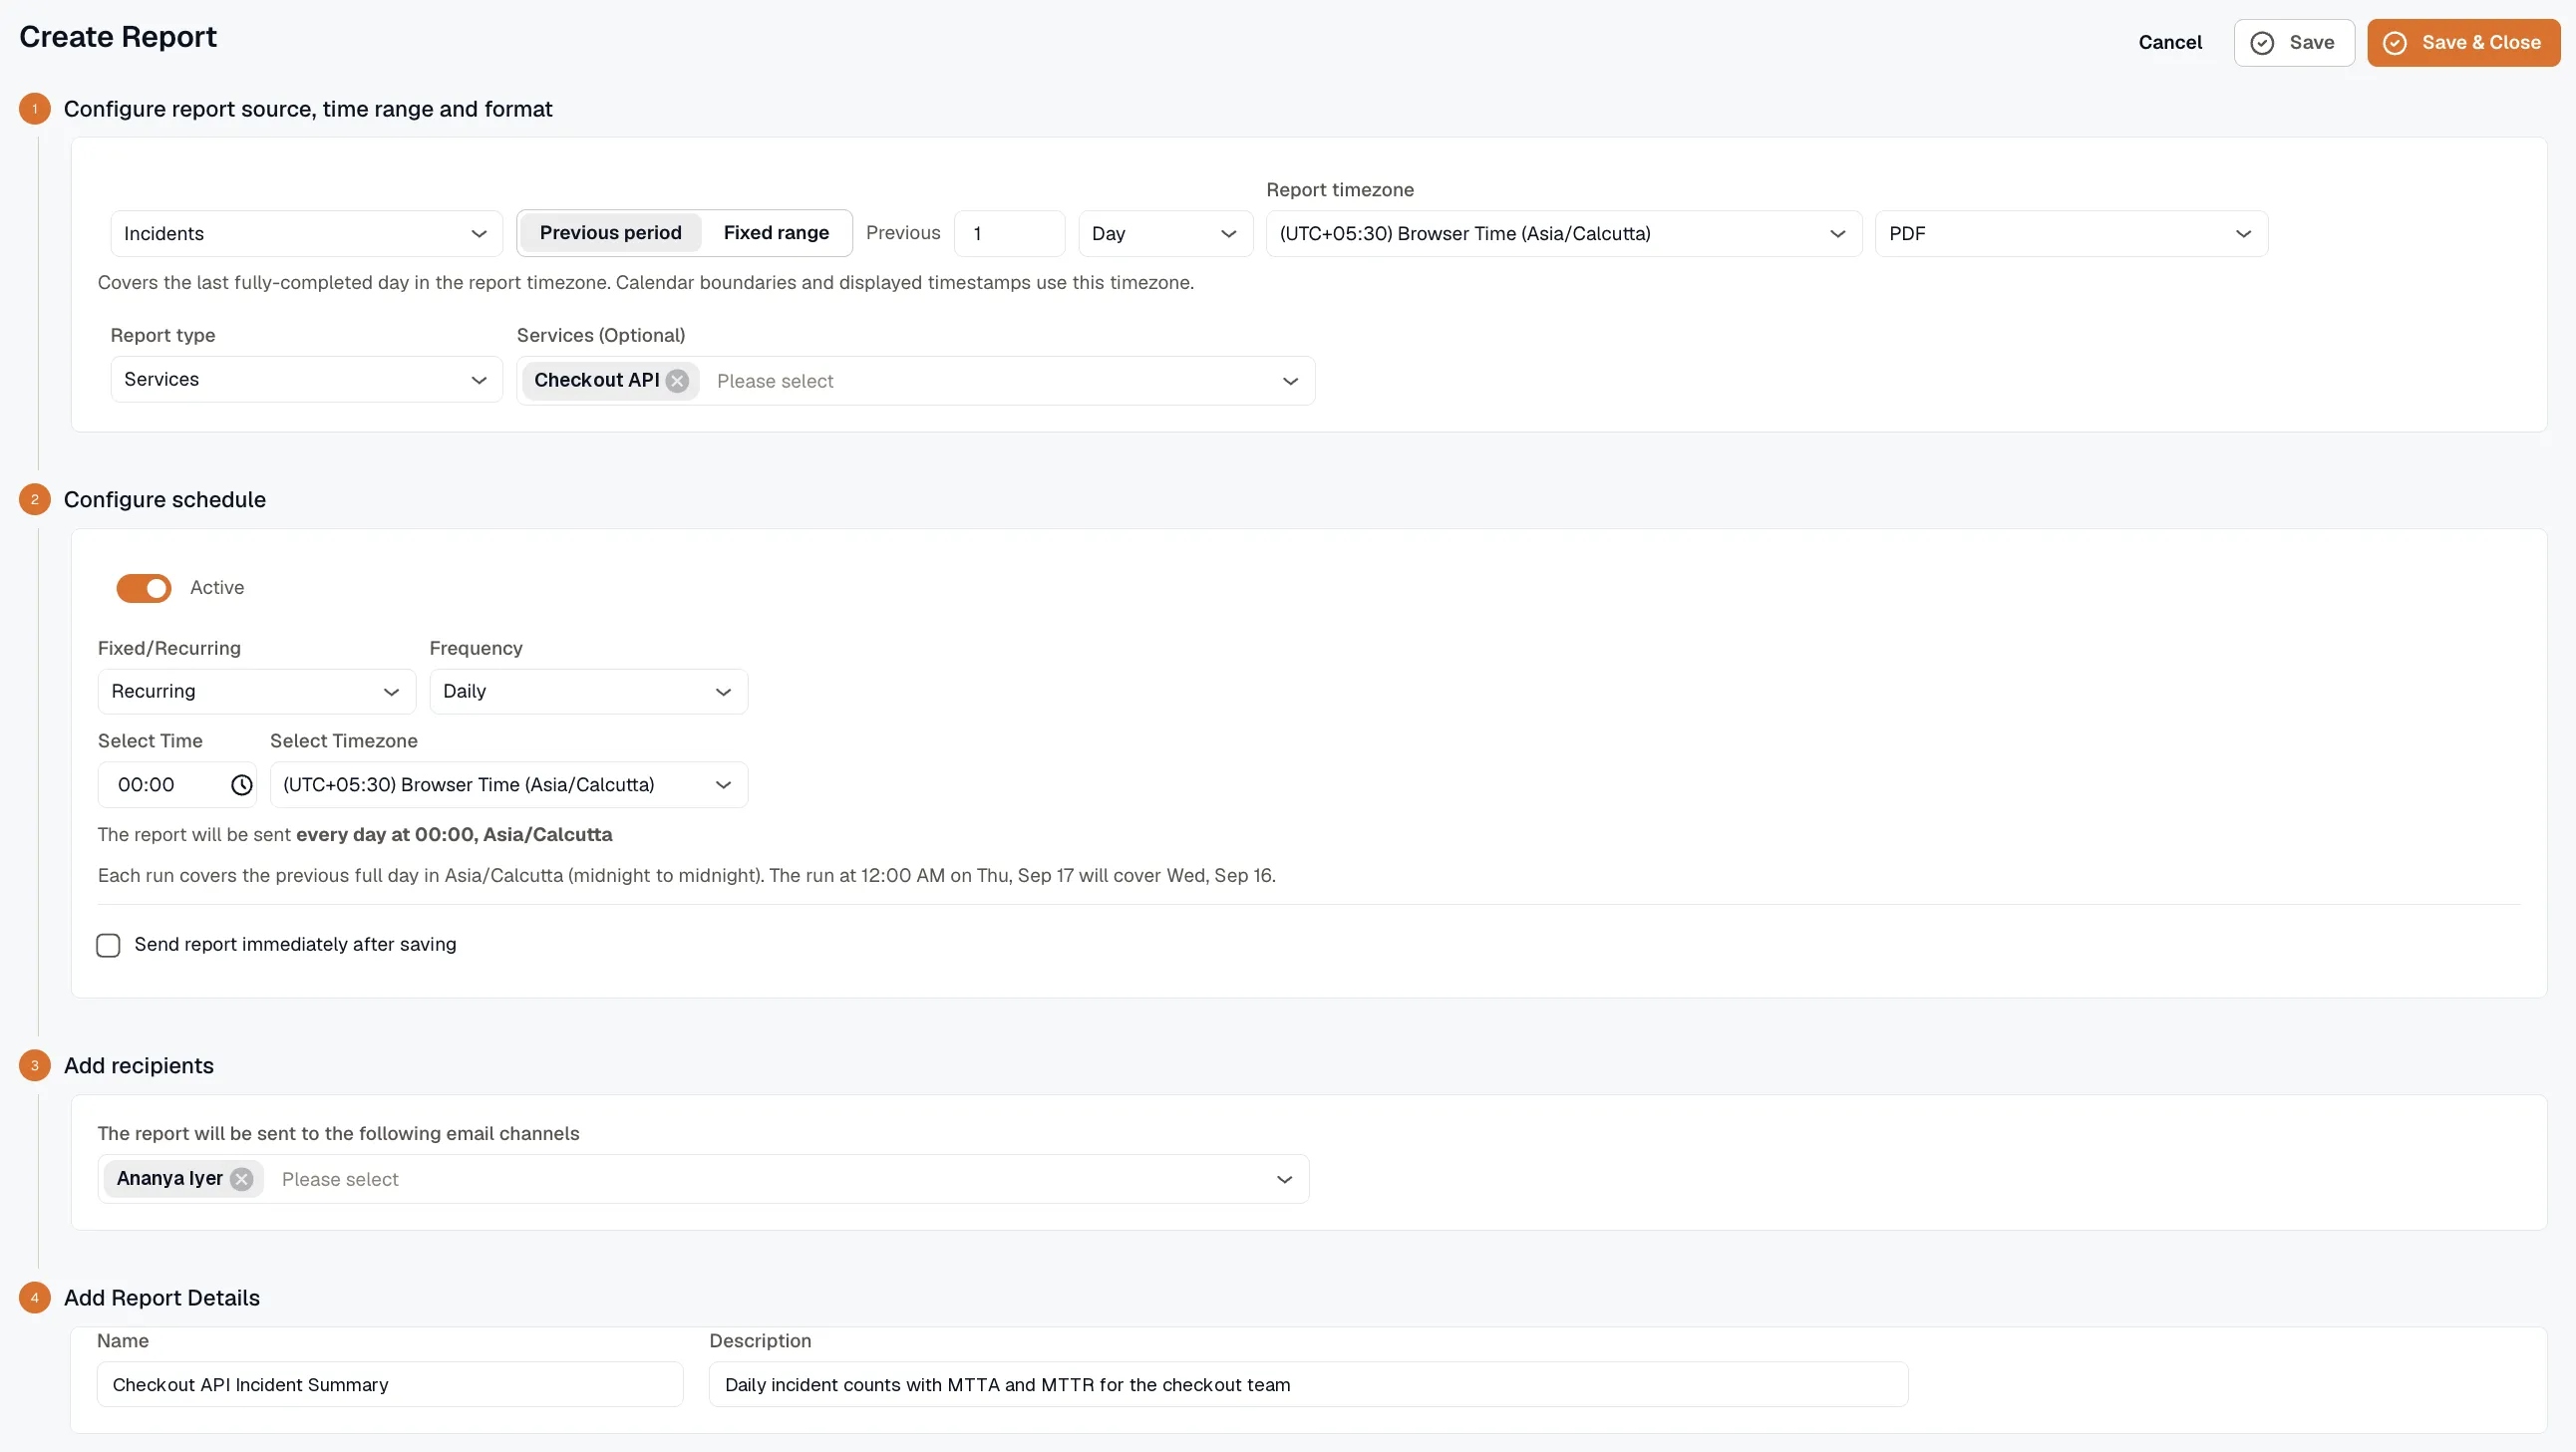Click 'every day at 00:00, Asia/Calcutta' text

coord(454,835)
